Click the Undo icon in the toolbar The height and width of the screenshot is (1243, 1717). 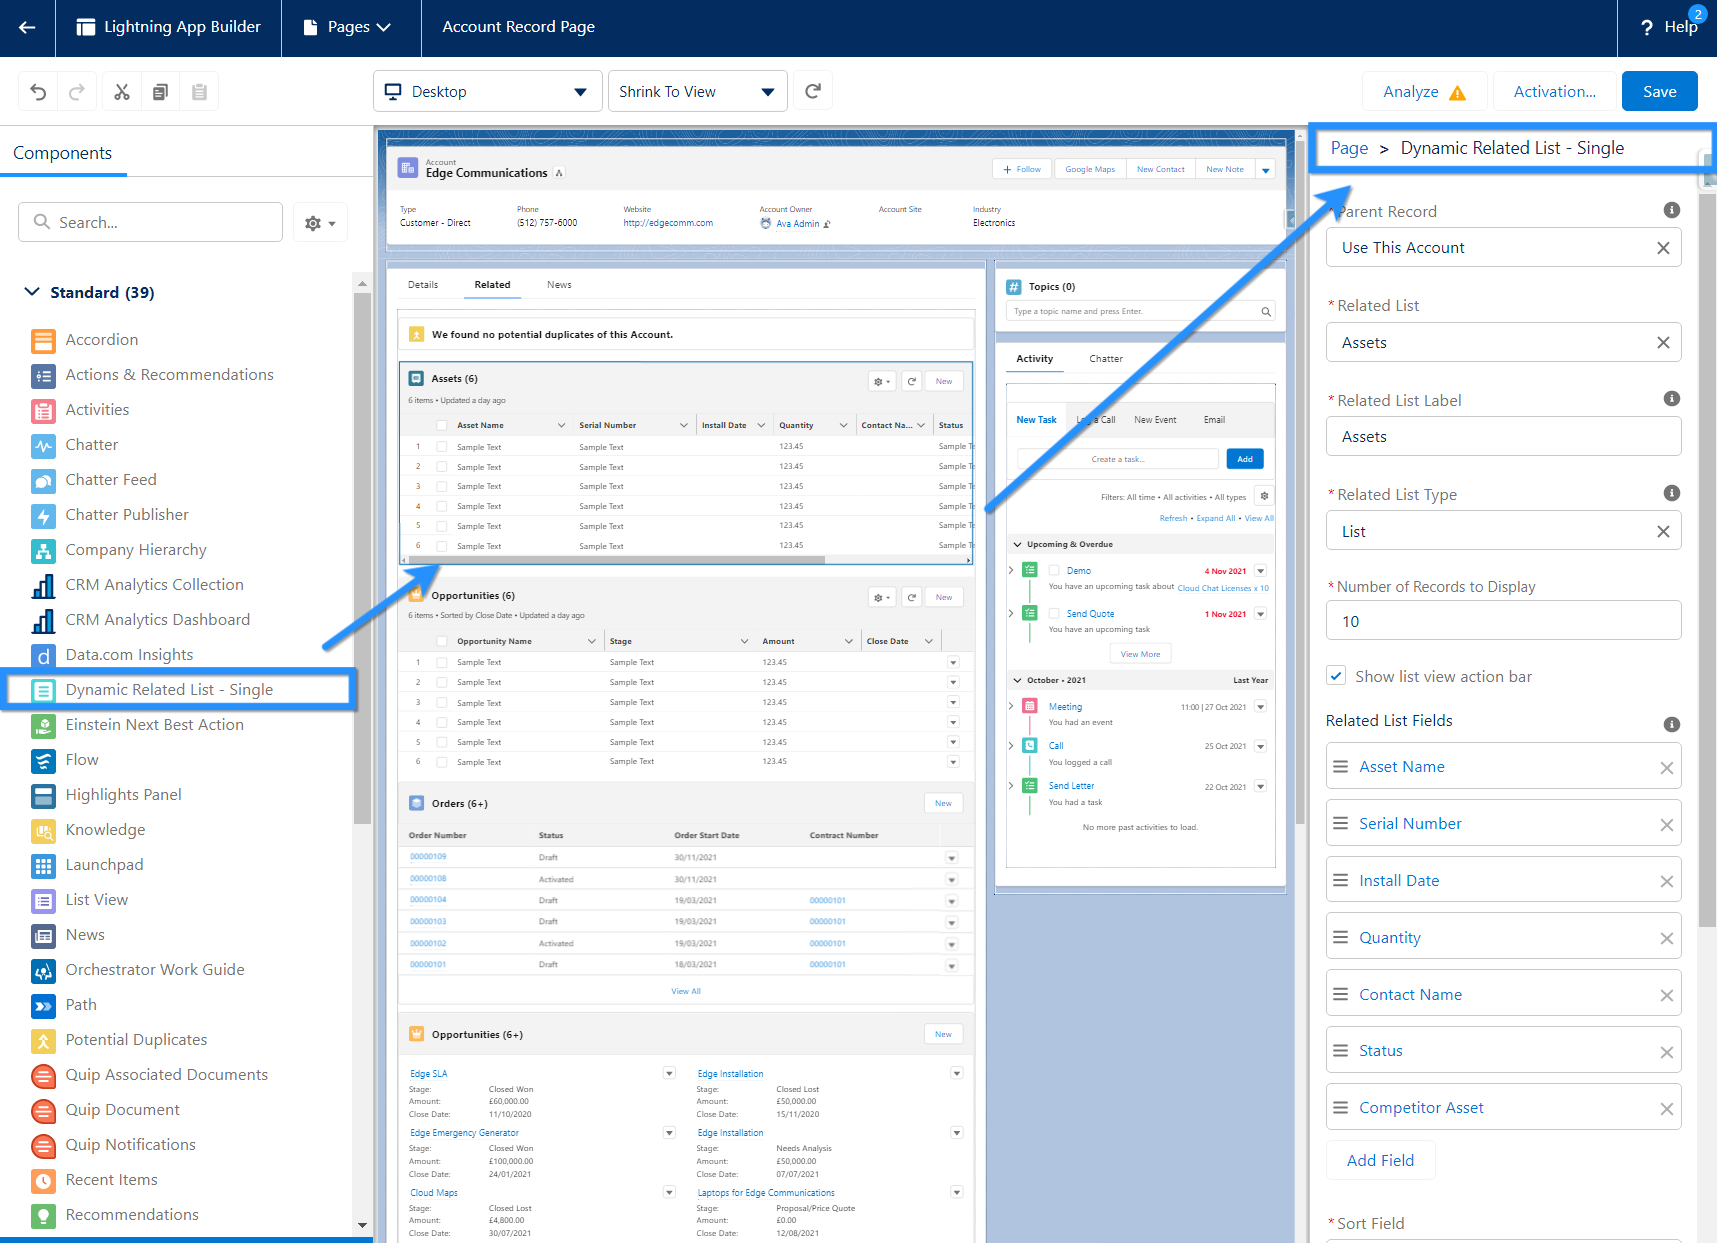tap(37, 91)
